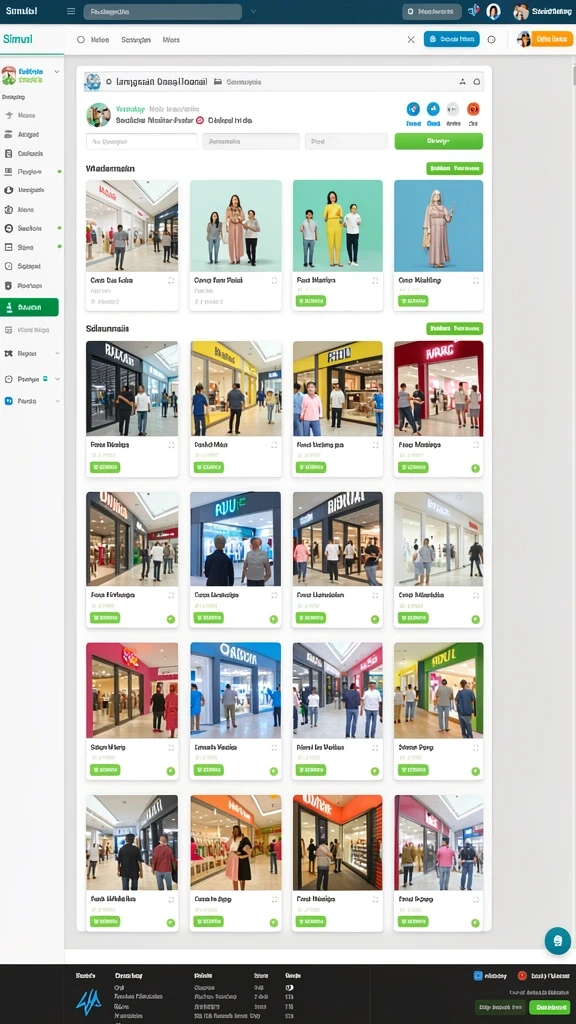The image size is (576, 1024).
Task: Expand the chevron next to the top search field
Action: click(253, 11)
